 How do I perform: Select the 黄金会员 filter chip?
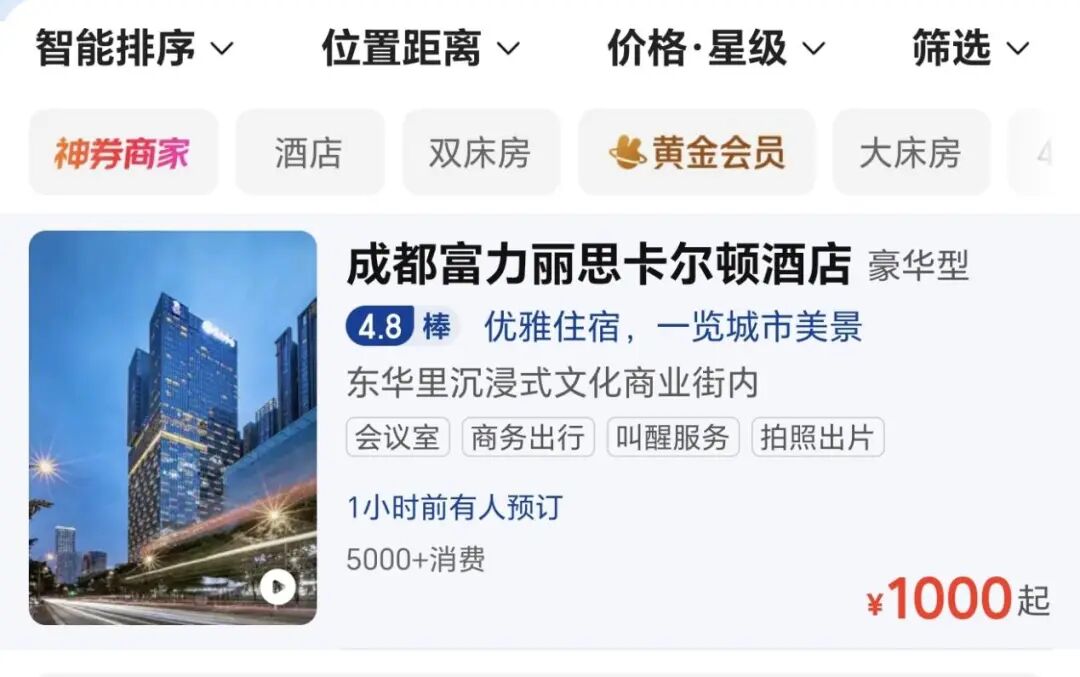tap(696, 152)
